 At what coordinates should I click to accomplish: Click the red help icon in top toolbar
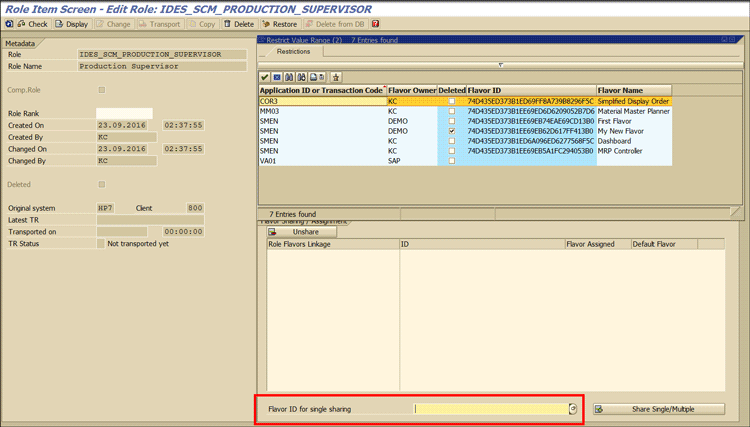coord(376,24)
